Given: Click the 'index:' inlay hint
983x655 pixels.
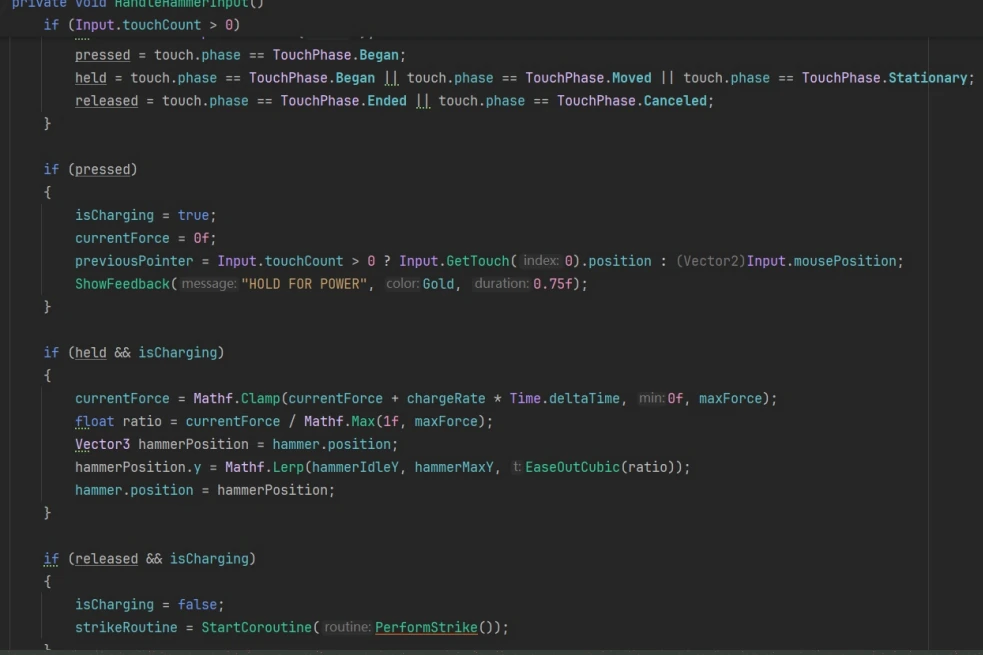Looking at the screenshot, I should point(540,261).
